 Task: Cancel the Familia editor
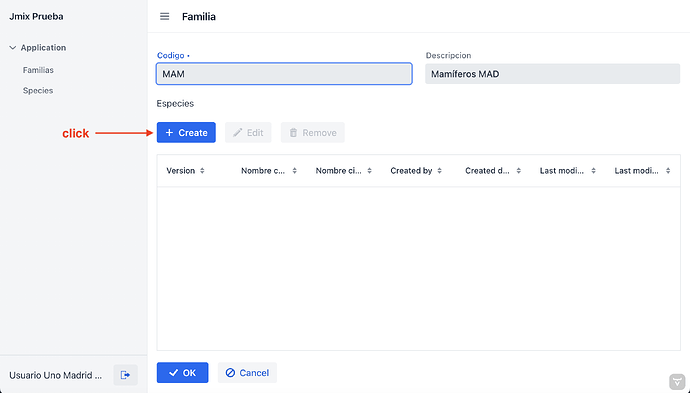[247, 373]
